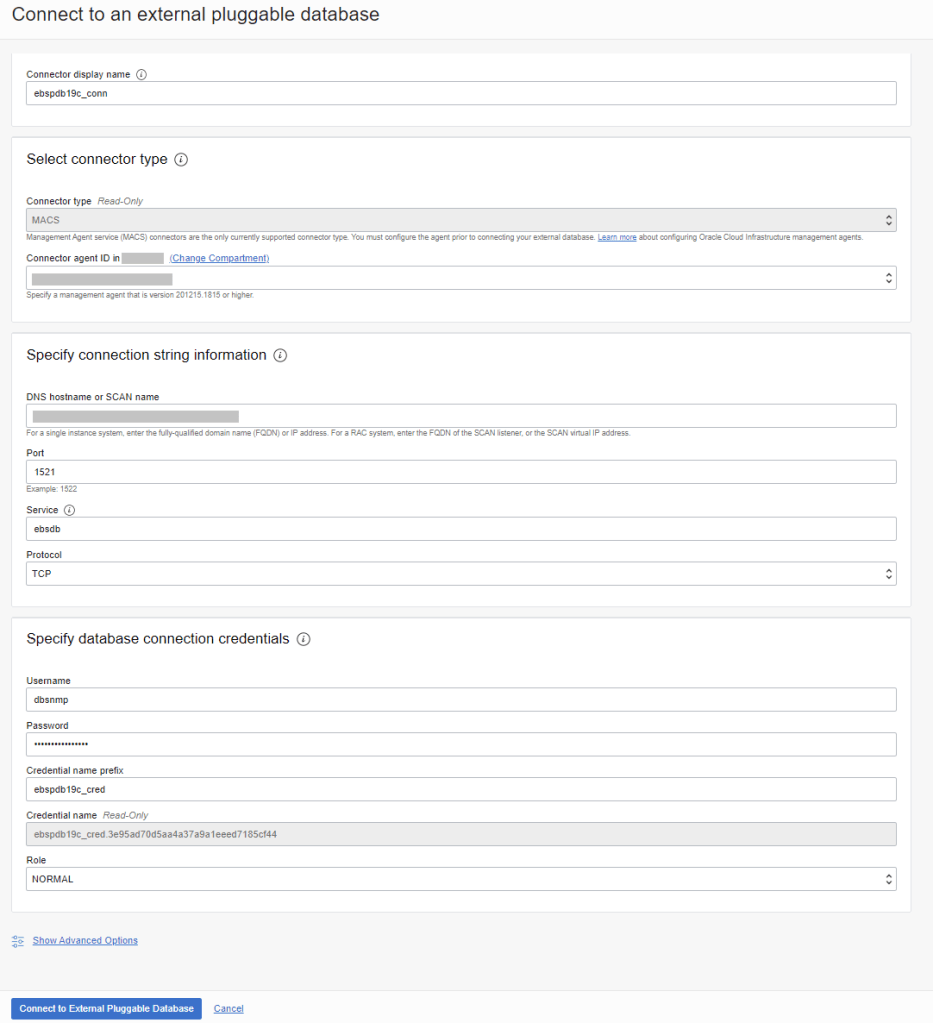Click info icon beside Select connector type

[x=181, y=160]
